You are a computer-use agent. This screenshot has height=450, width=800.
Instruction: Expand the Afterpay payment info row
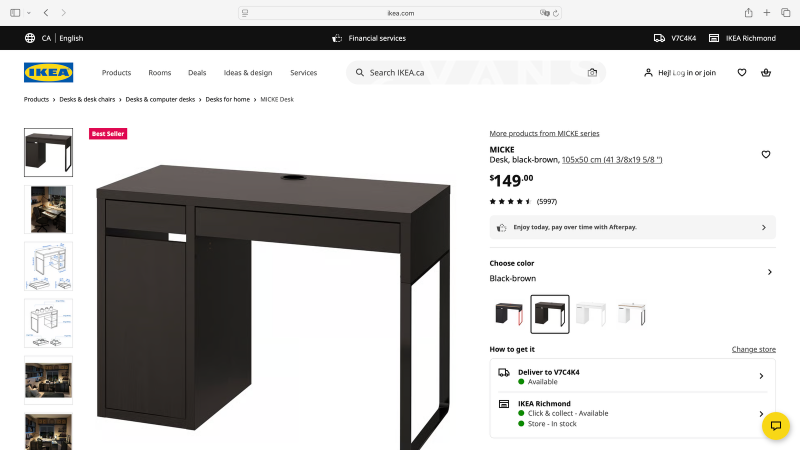(x=633, y=228)
